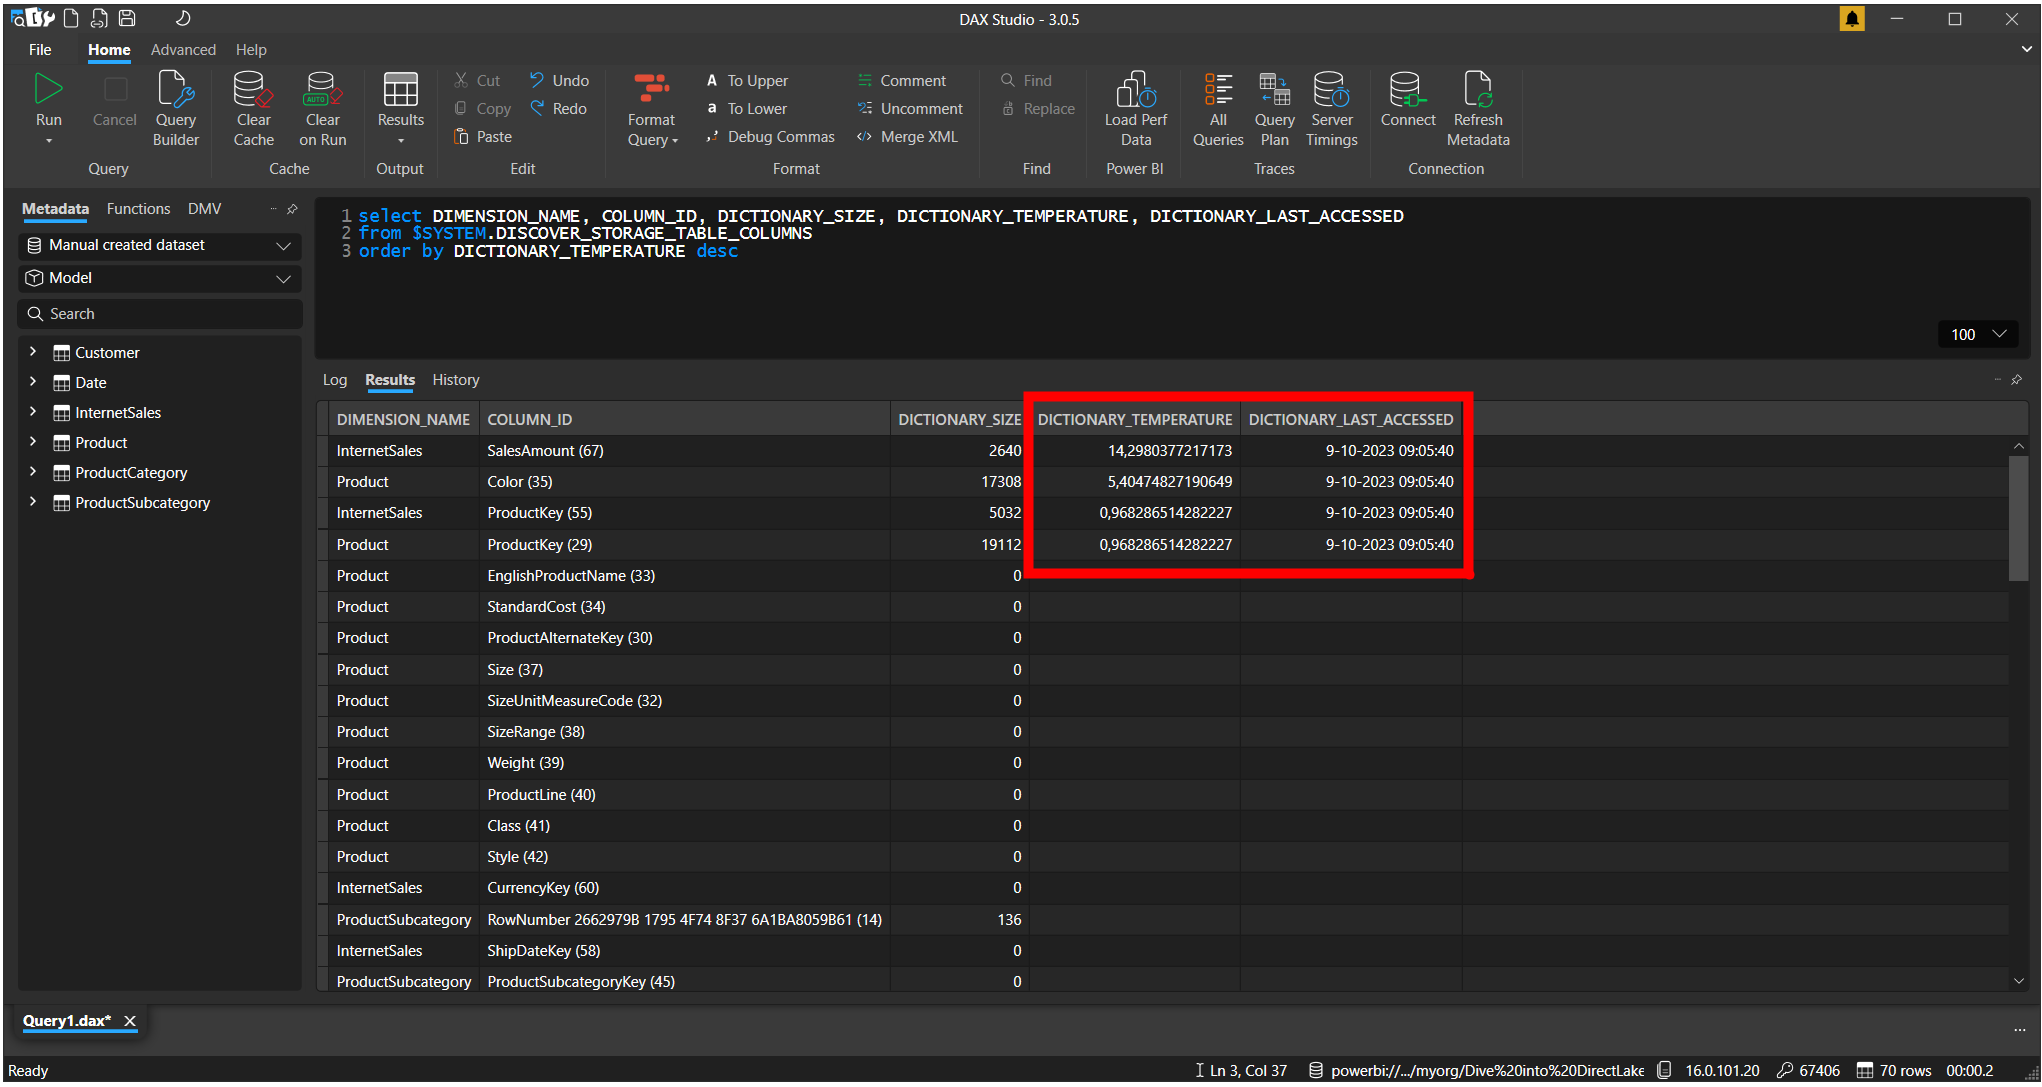Toggle Clear on Run option
This screenshot has width=2042, height=1087.
tap(322, 108)
